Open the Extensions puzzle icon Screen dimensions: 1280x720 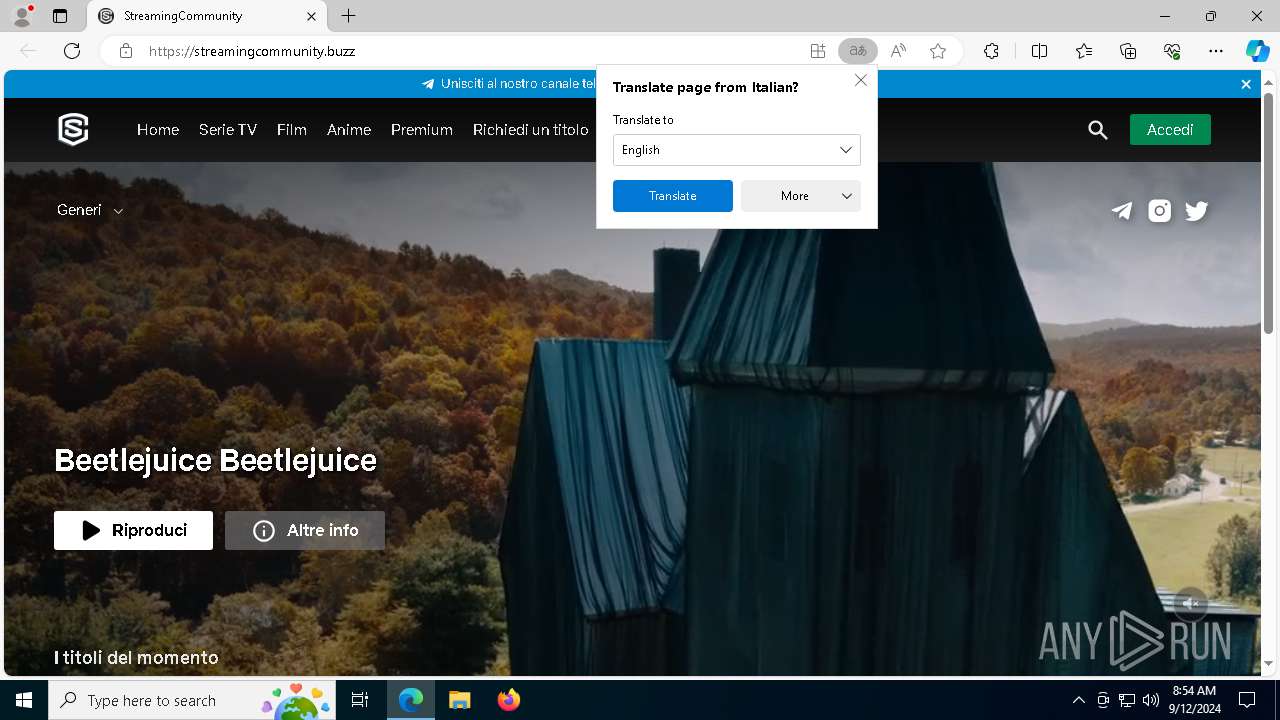(991, 51)
